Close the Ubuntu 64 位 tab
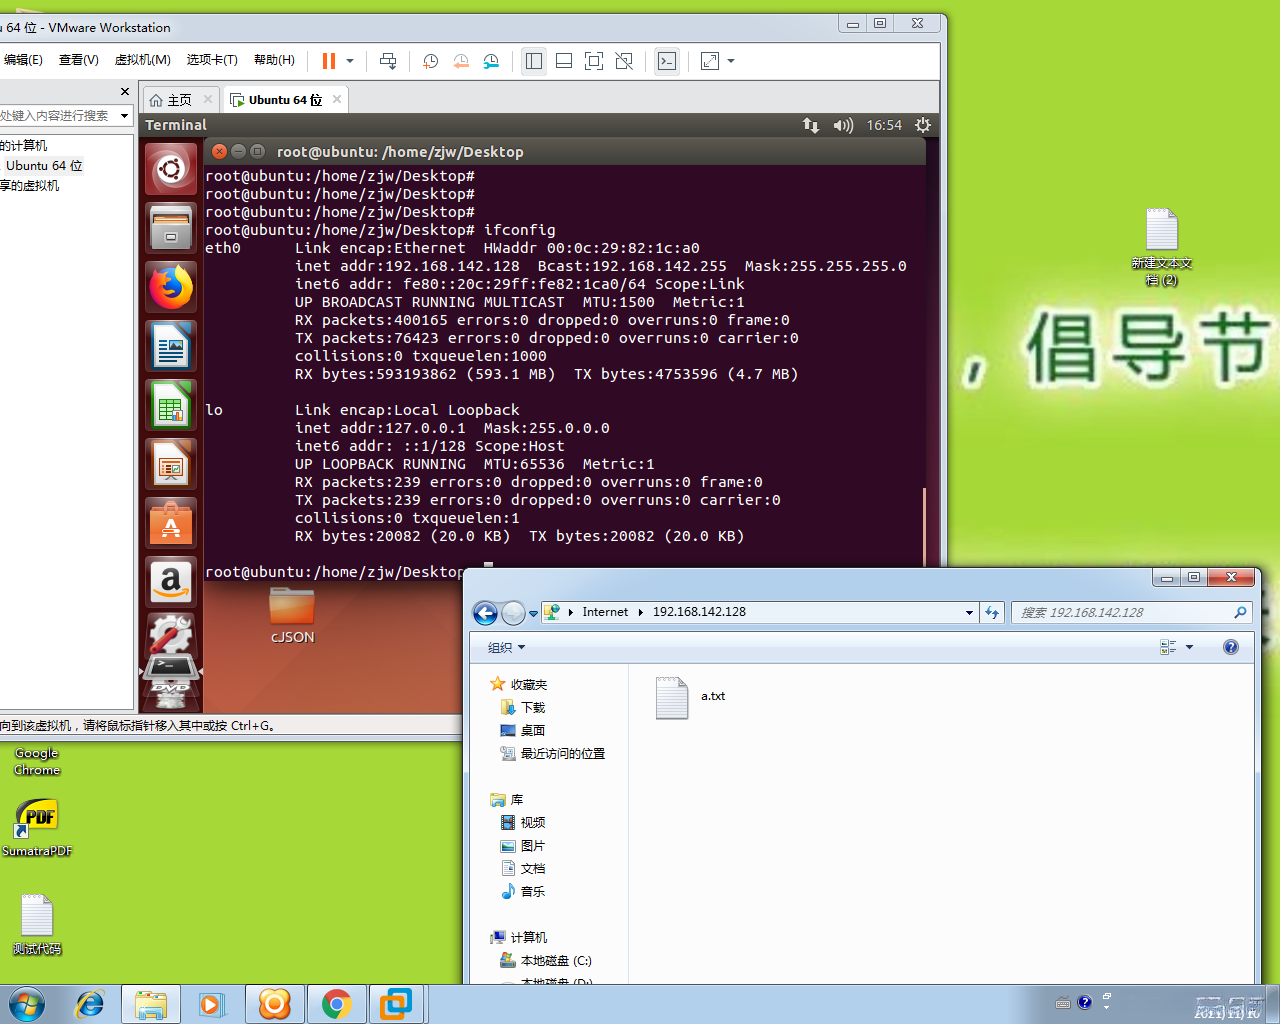Image resolution: width=1280 pixels, height=1024 pixels. (x=337, y=99)
